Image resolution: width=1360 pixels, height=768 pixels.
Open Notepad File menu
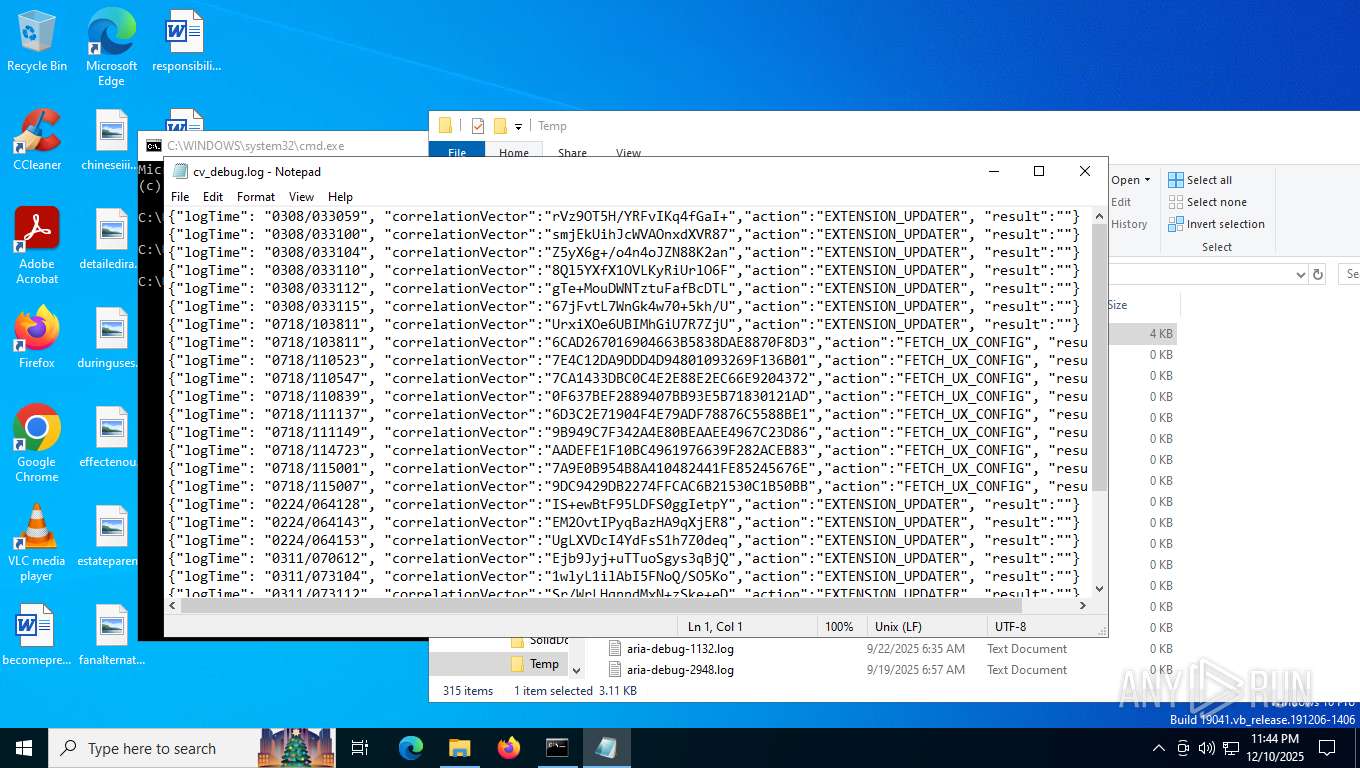180,197
